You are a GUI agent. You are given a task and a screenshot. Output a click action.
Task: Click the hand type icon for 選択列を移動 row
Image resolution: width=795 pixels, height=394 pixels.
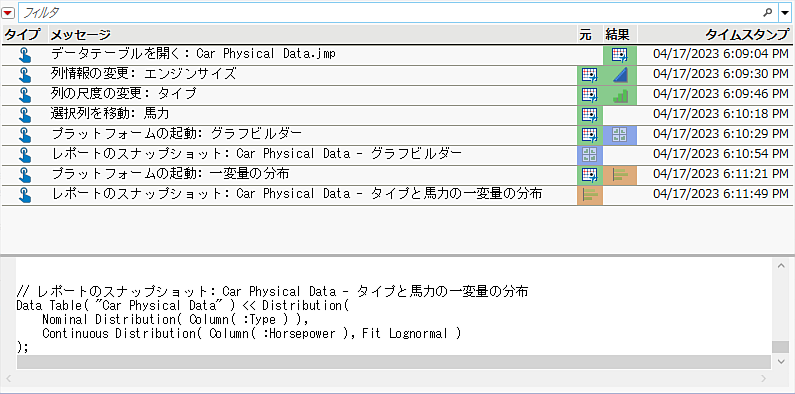tap(24, 115)
